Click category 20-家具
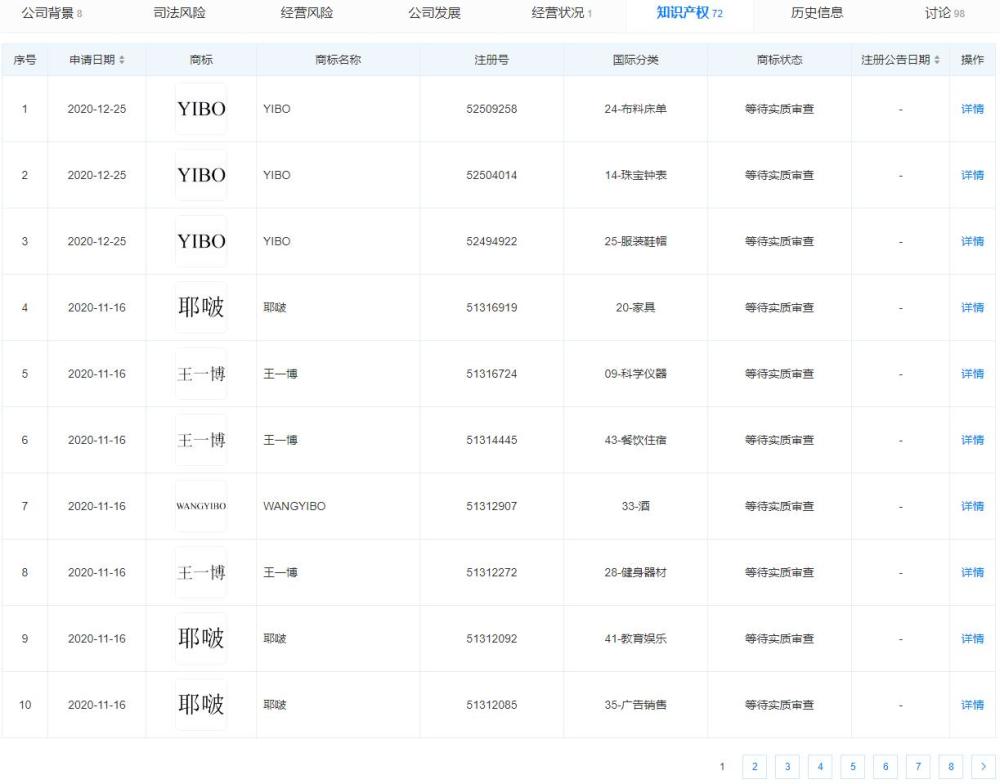The height and width of the screenshot is (784, 1000). coord(635,307)
